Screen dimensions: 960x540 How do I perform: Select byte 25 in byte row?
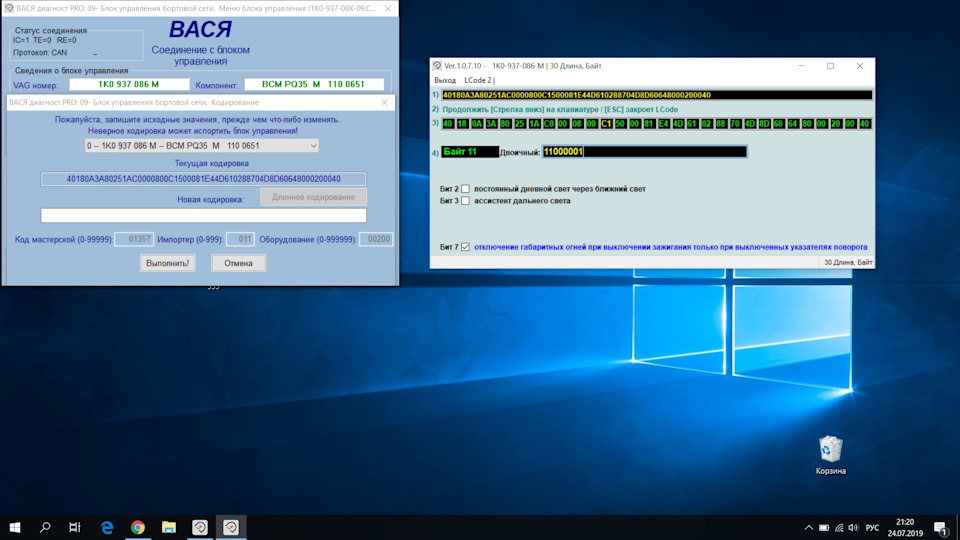[520, 124]
